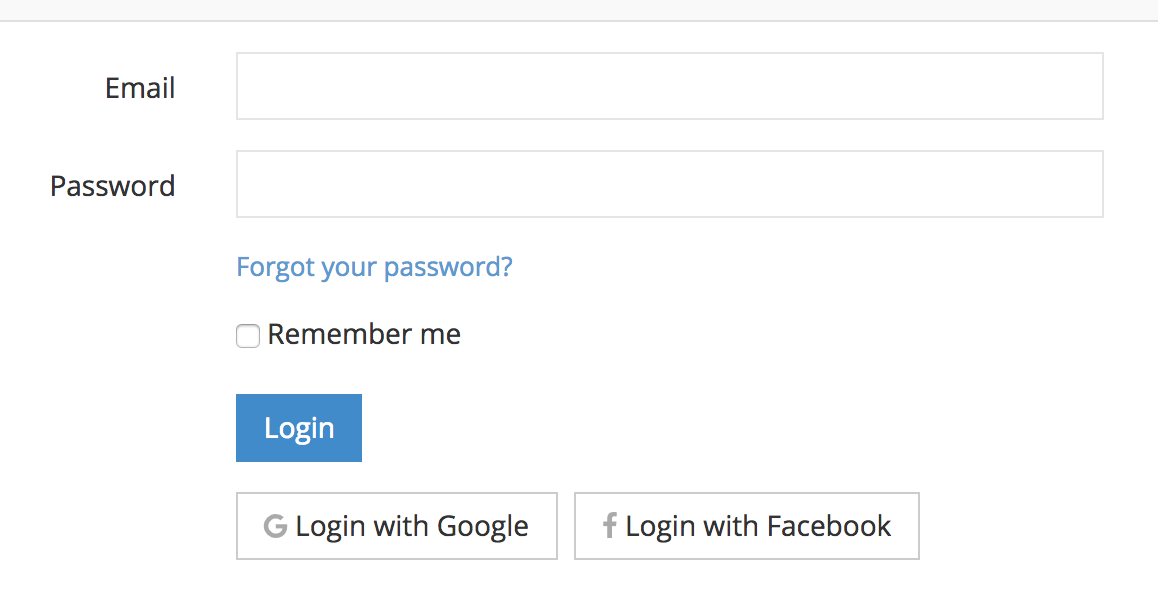The height and width of the screenshot is (592, 1158).
Task: Select the Login with Google branding icon
Action: [x=274, y=525]
